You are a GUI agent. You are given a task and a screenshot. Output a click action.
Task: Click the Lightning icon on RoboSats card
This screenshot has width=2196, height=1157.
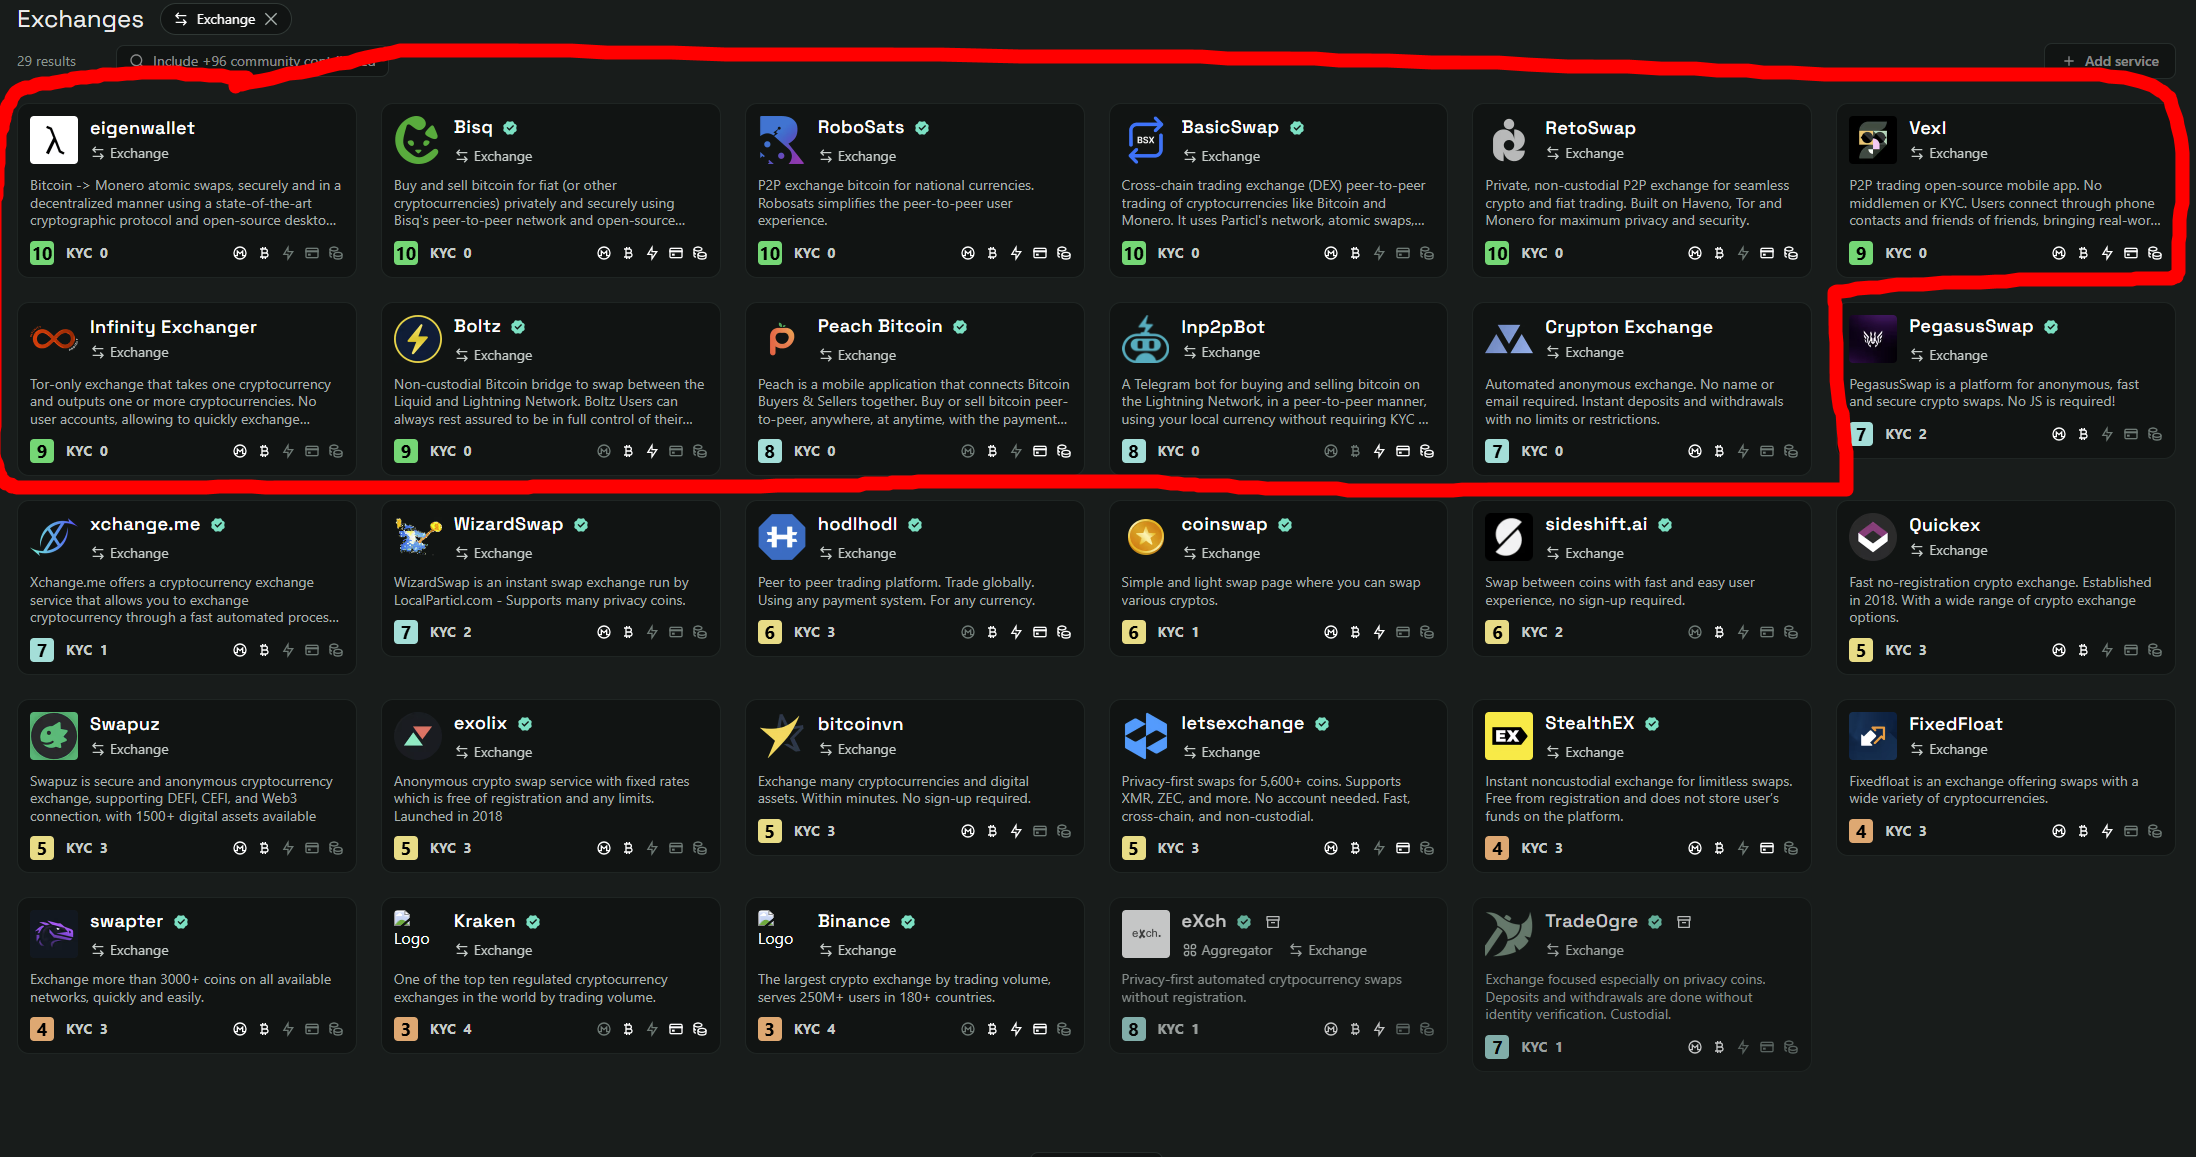1016,253
